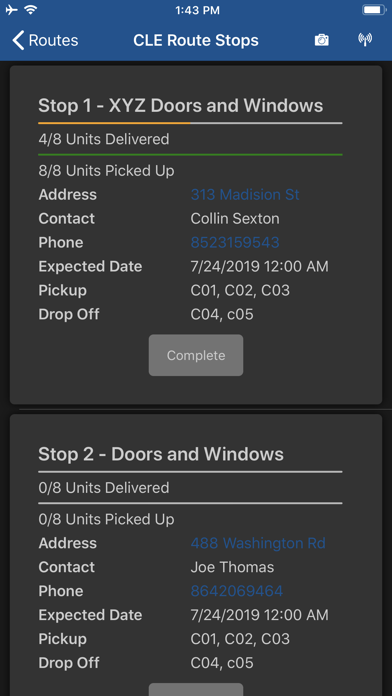Tap the signal antenna icon in header
The image size is (392, 696).
pos(365,40)
